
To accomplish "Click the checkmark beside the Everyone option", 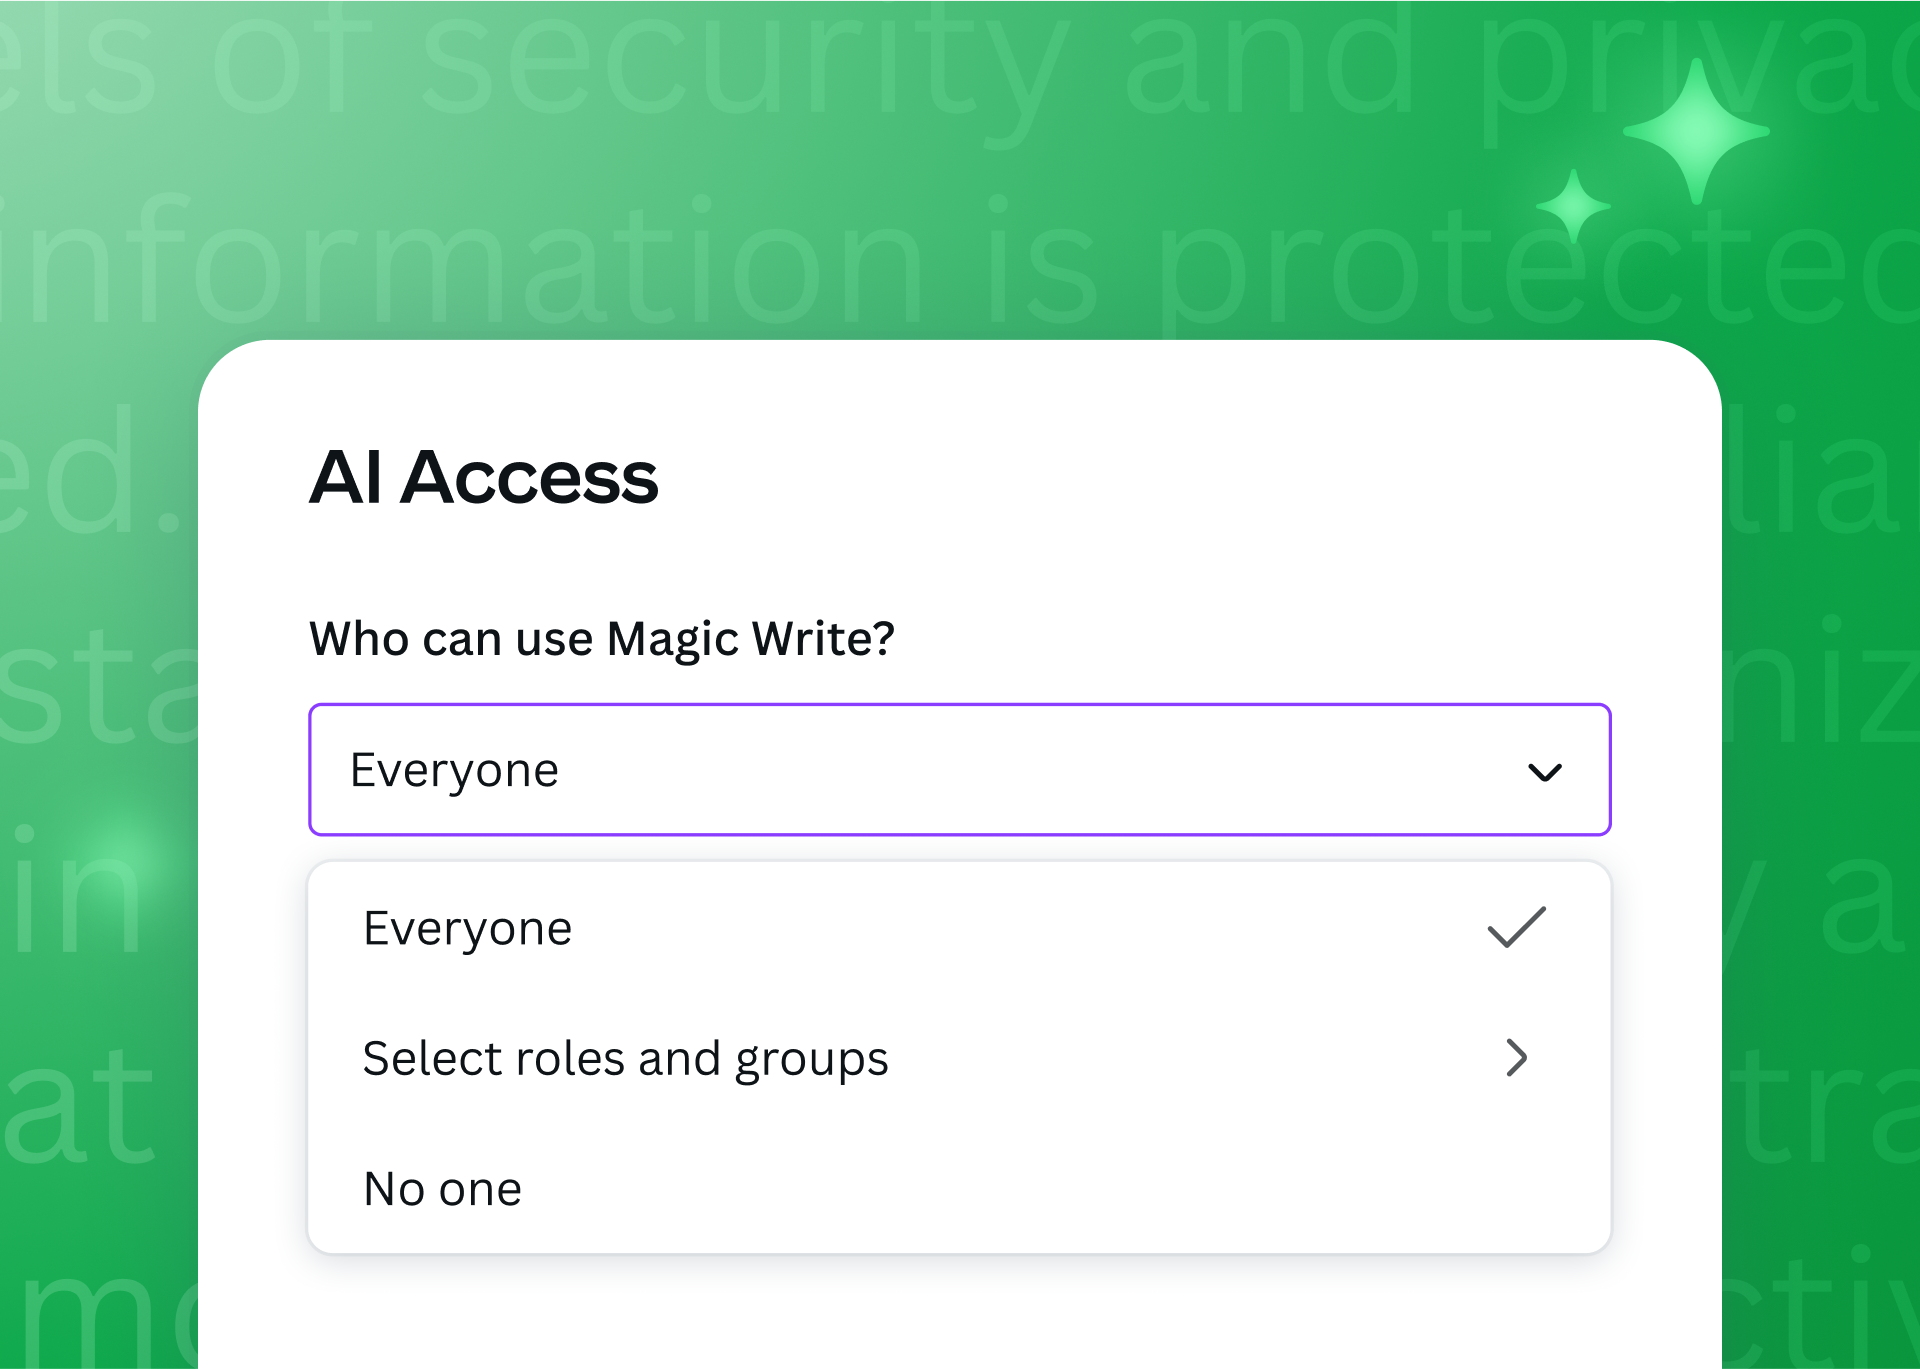I will pyautogui.click(x=1516, y=928).
